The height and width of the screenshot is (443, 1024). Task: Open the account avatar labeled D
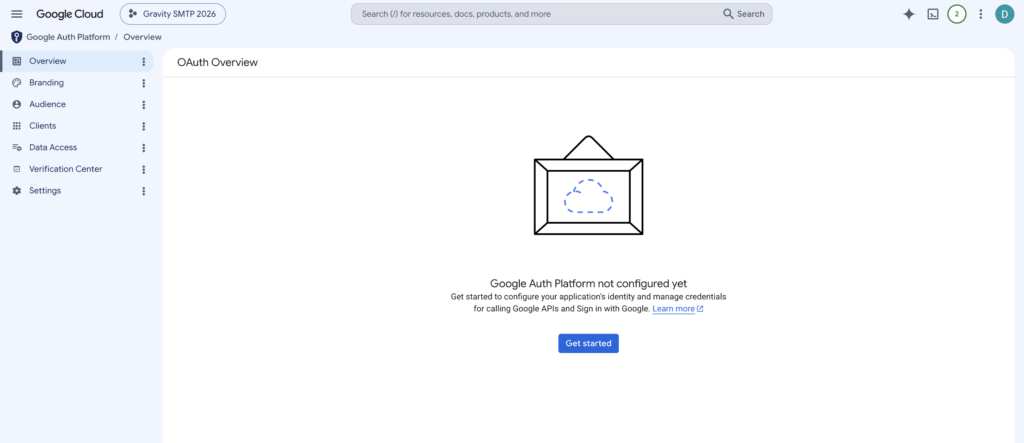1004,14
